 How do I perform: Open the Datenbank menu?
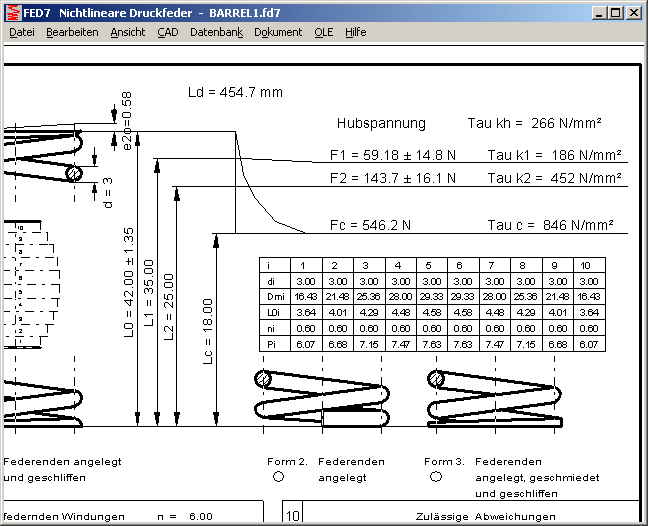pos(216,32)
